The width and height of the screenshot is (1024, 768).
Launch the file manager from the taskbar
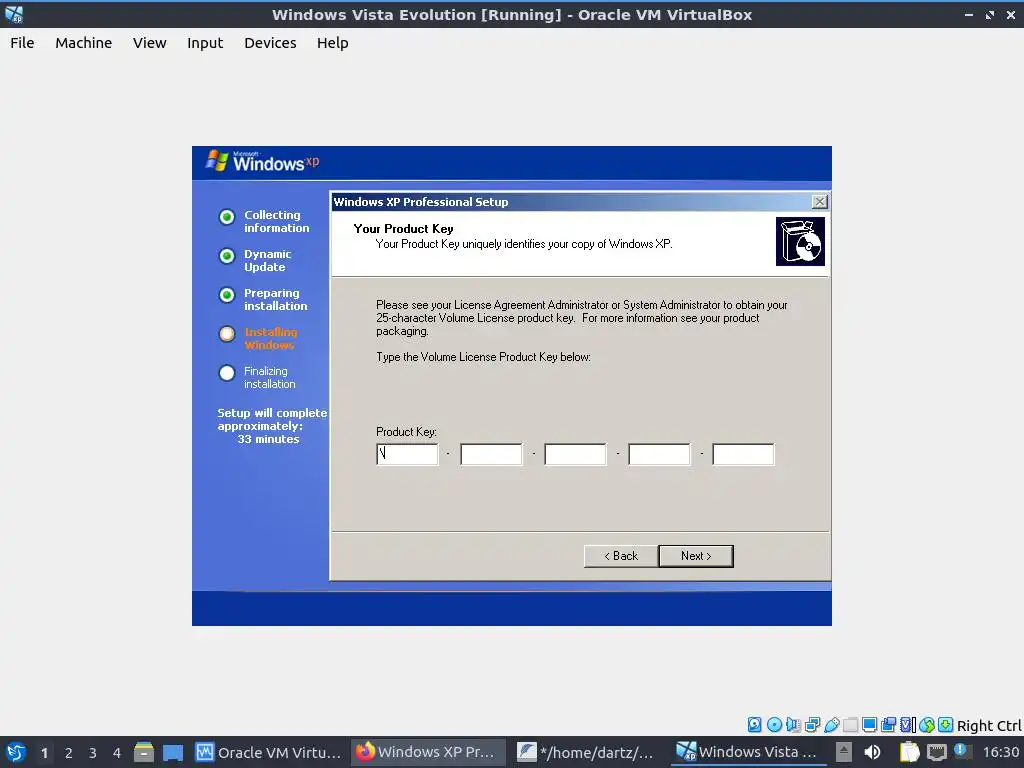point(144,752)
